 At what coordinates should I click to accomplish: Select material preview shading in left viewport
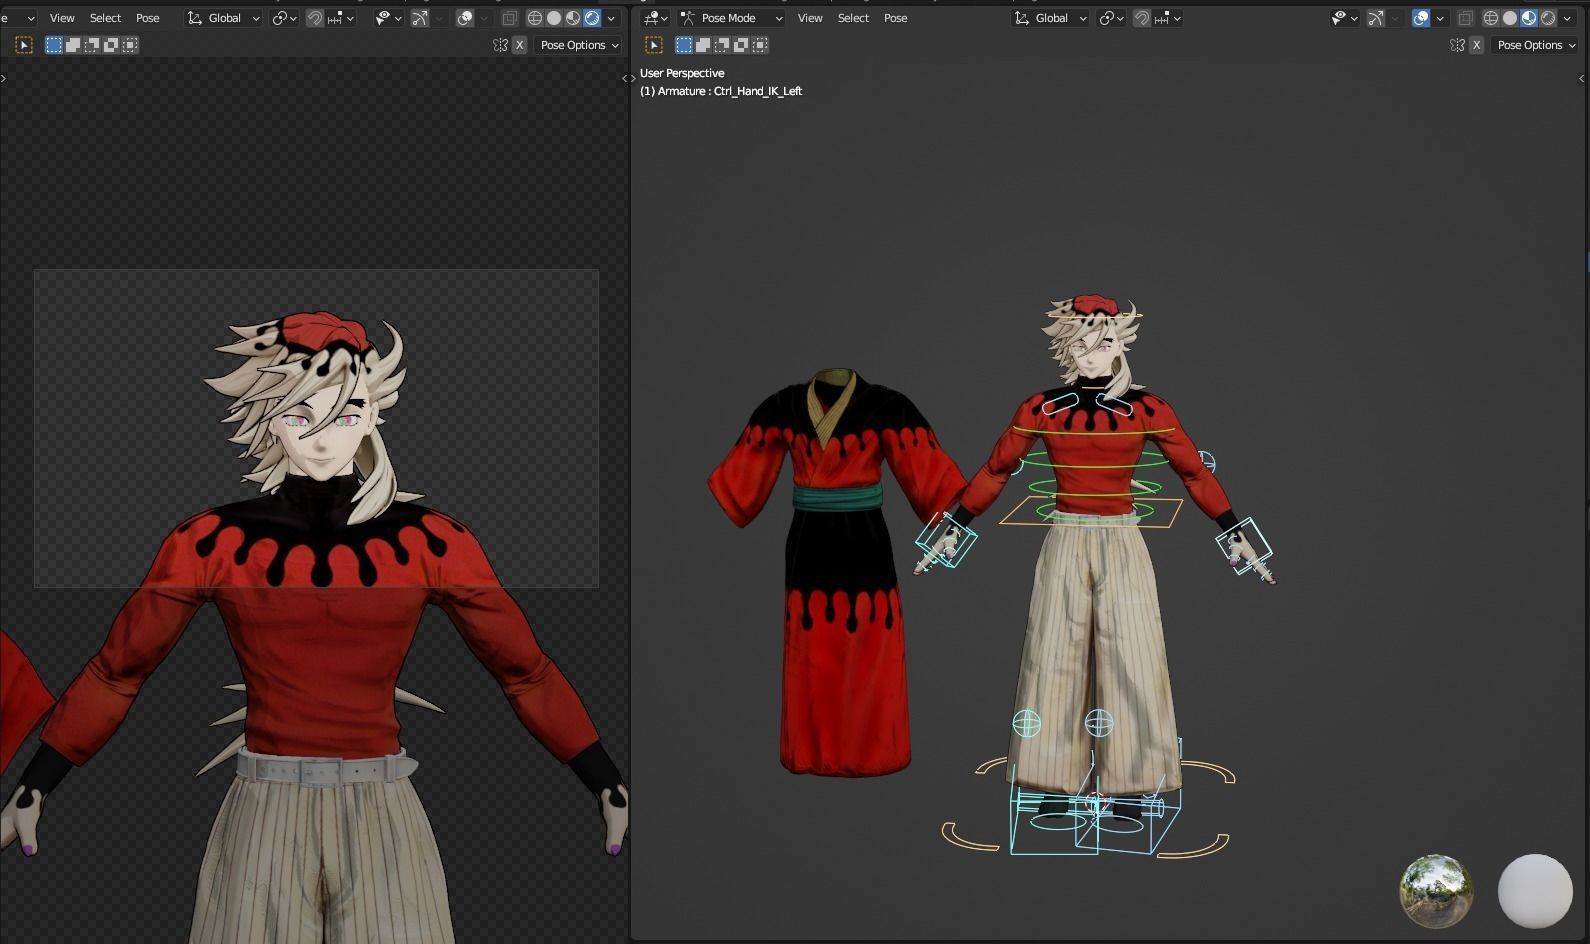pyautogui.click(x=573, y=18)
